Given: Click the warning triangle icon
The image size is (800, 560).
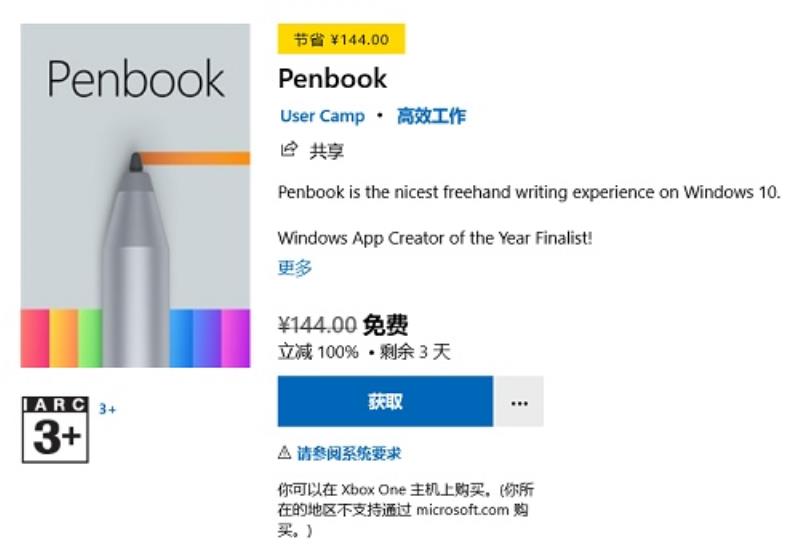Looking at the screenshot, I should point(285,452).
